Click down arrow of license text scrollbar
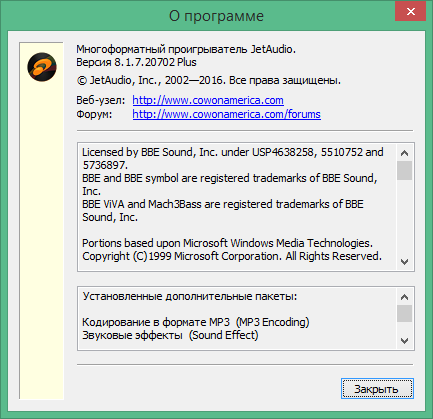This screenshot has width=433, height=419. pyautogui.click(x=404, y=262)
